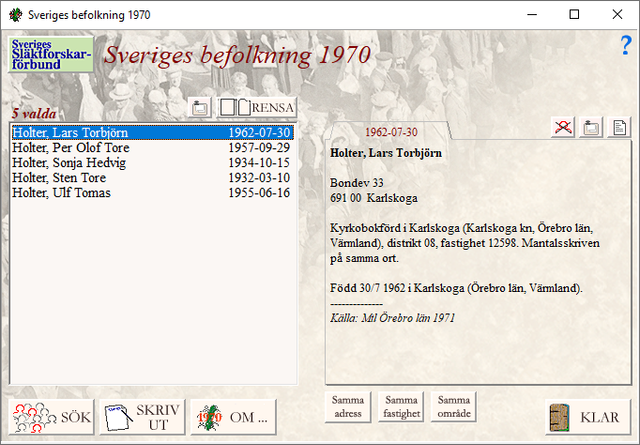
Task: Find people at Samma adress
Action: tap(348, 407)
